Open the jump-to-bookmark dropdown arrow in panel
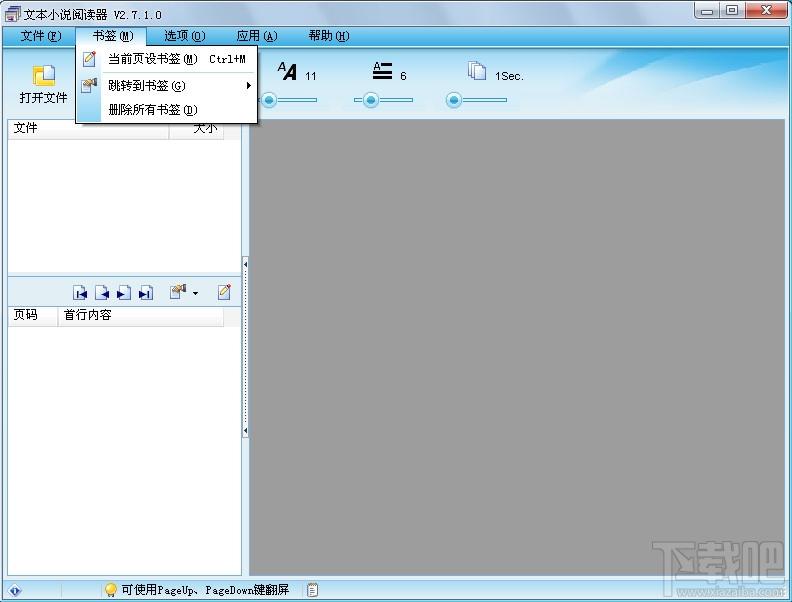 [x=195, y=293]
